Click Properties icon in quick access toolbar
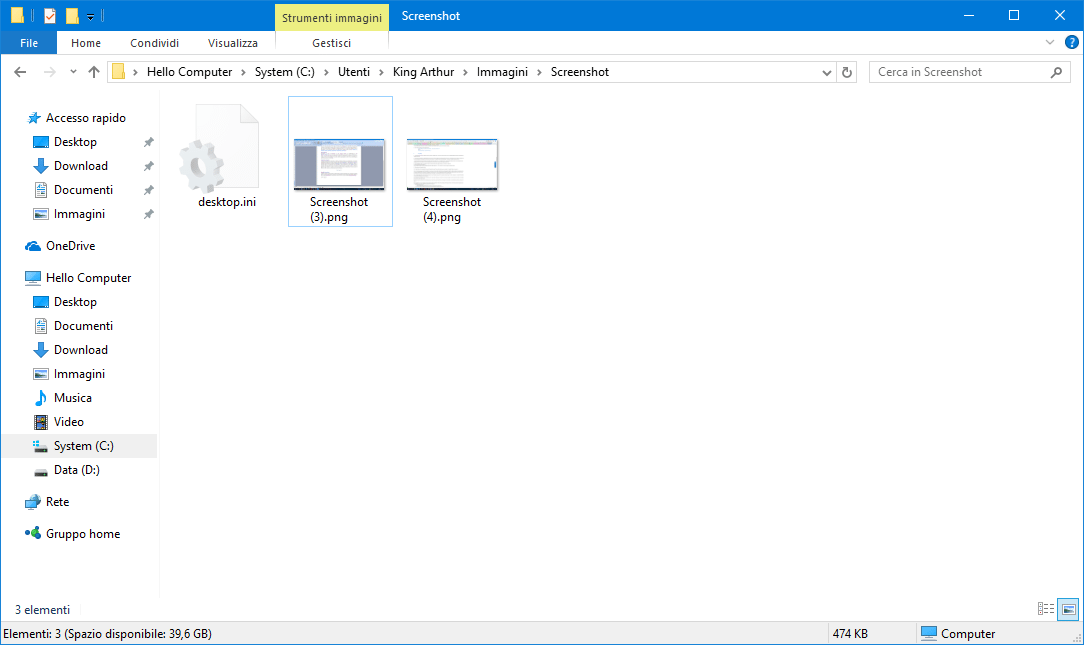The image size is (1084, 645). click(x=50, y=16)
